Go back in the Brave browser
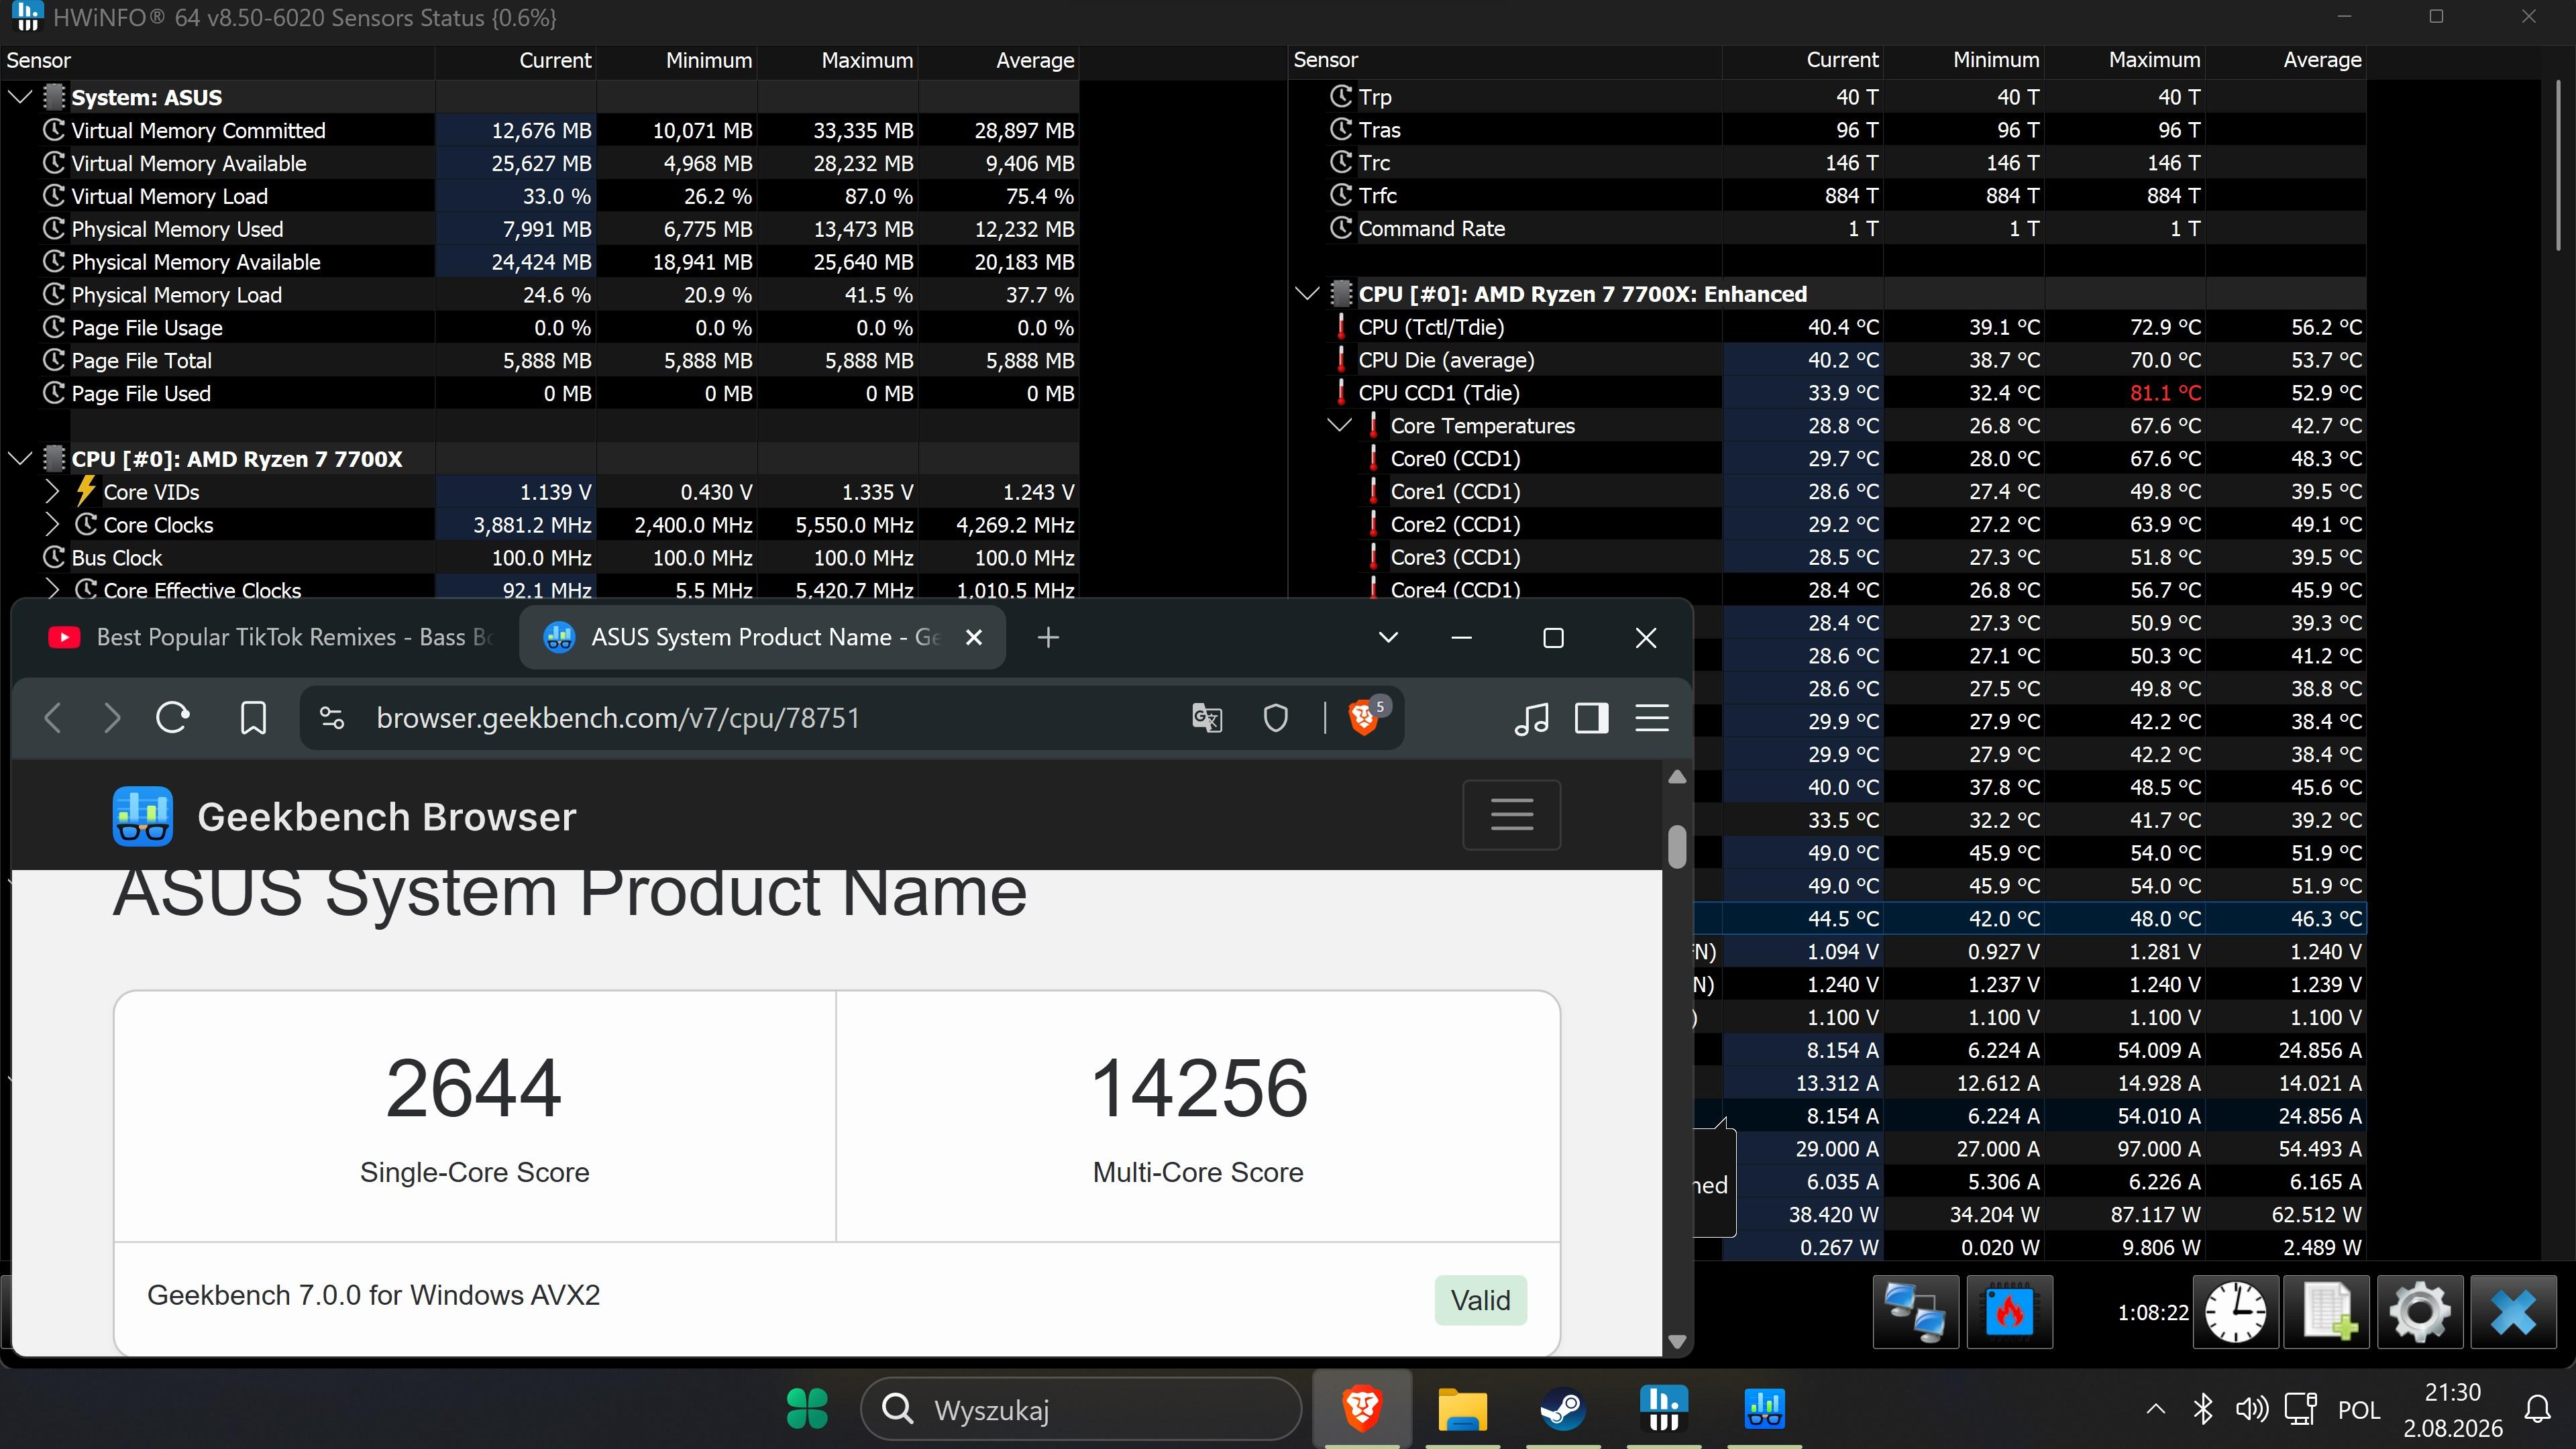2576x1449 pixels. [x=54, y=718]
